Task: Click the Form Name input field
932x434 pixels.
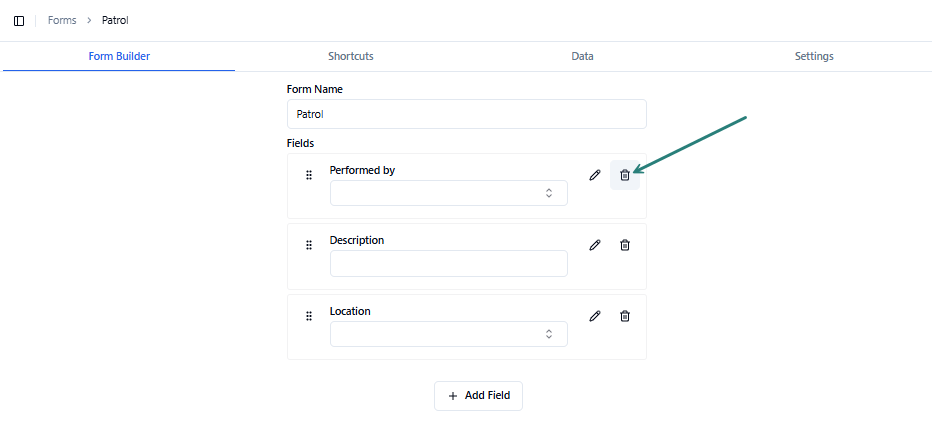Action: (x=466, y=114)
